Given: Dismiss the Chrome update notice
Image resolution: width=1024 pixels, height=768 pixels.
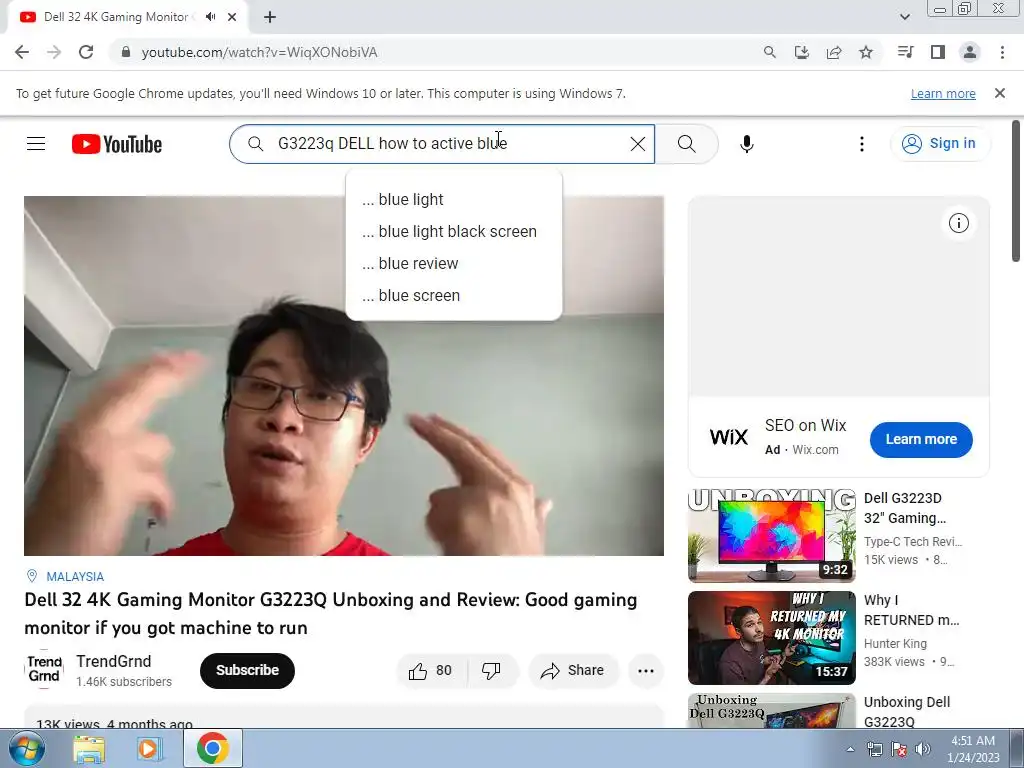Looking at the screenshot, I should tap(999, 93).
